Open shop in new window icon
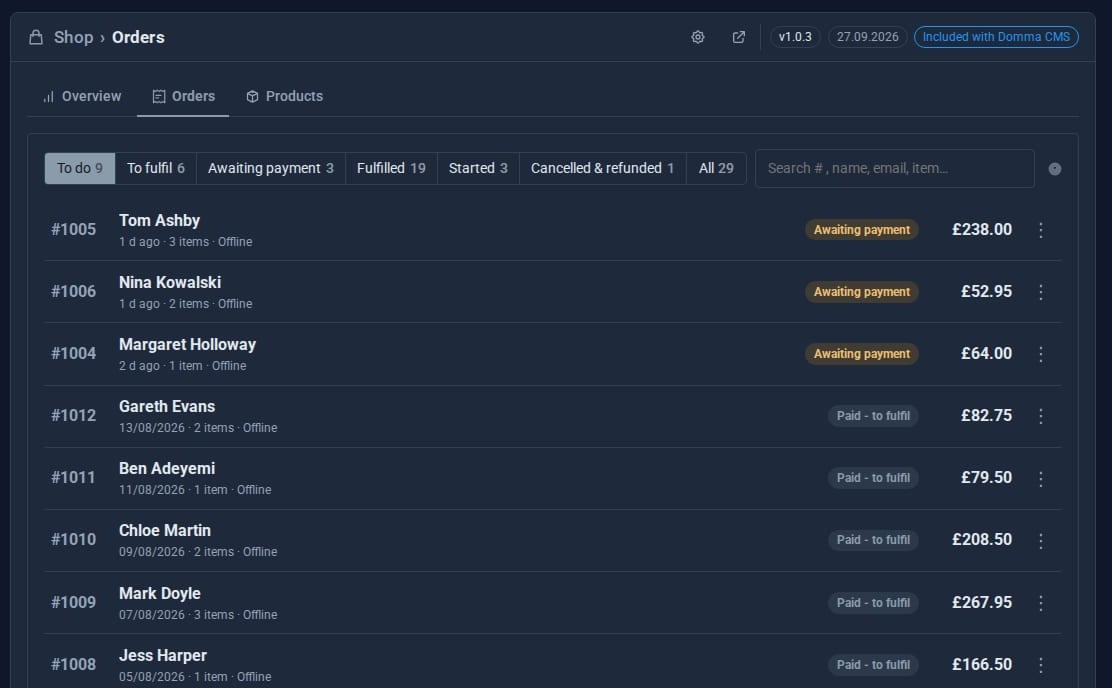 pos(738,37)
